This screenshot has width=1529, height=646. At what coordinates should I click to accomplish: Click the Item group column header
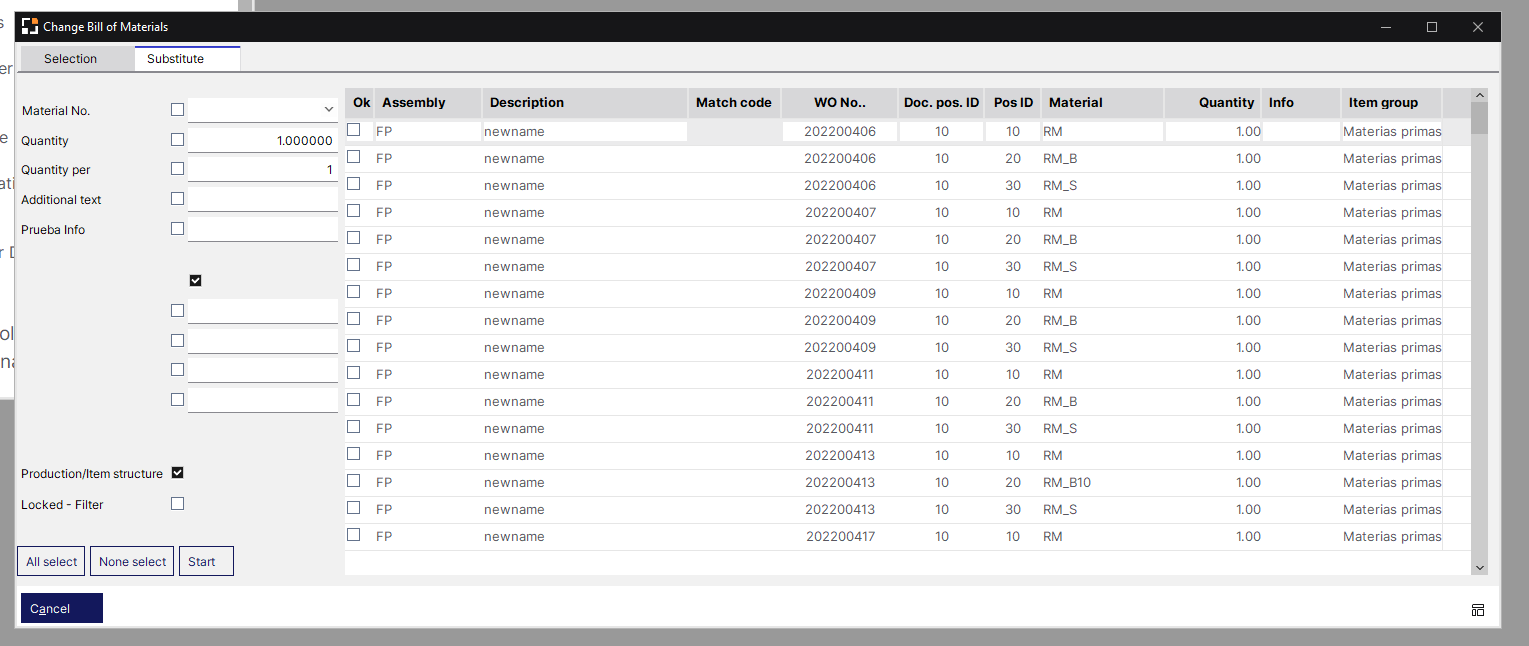click(x=1390, y=102)
